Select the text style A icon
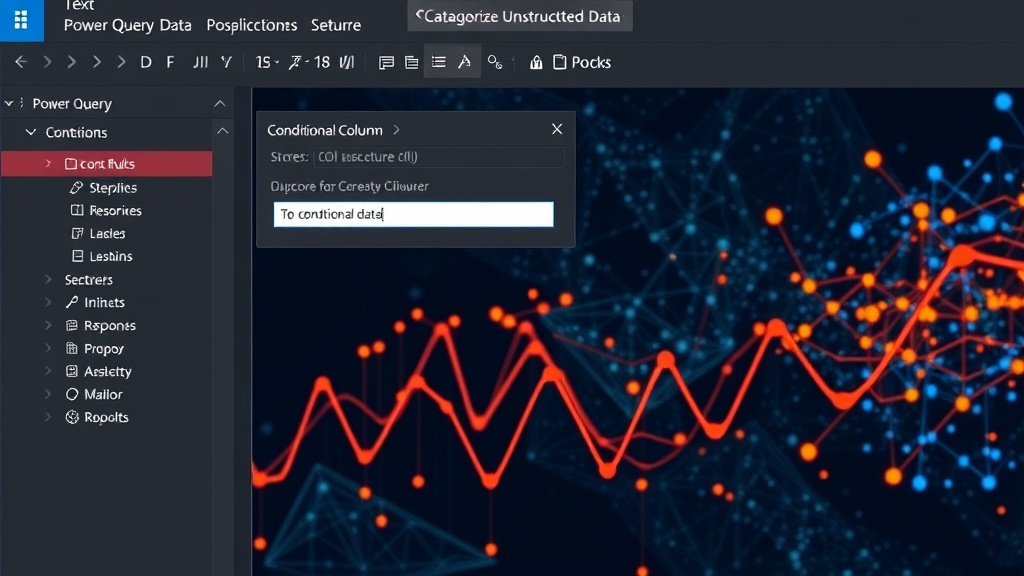 (x=464, y=62)
